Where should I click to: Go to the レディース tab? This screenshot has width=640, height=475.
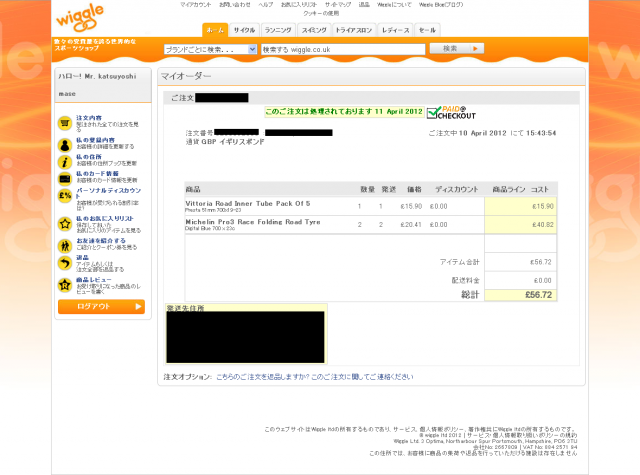pyautogui.click(x=395, y=30)
